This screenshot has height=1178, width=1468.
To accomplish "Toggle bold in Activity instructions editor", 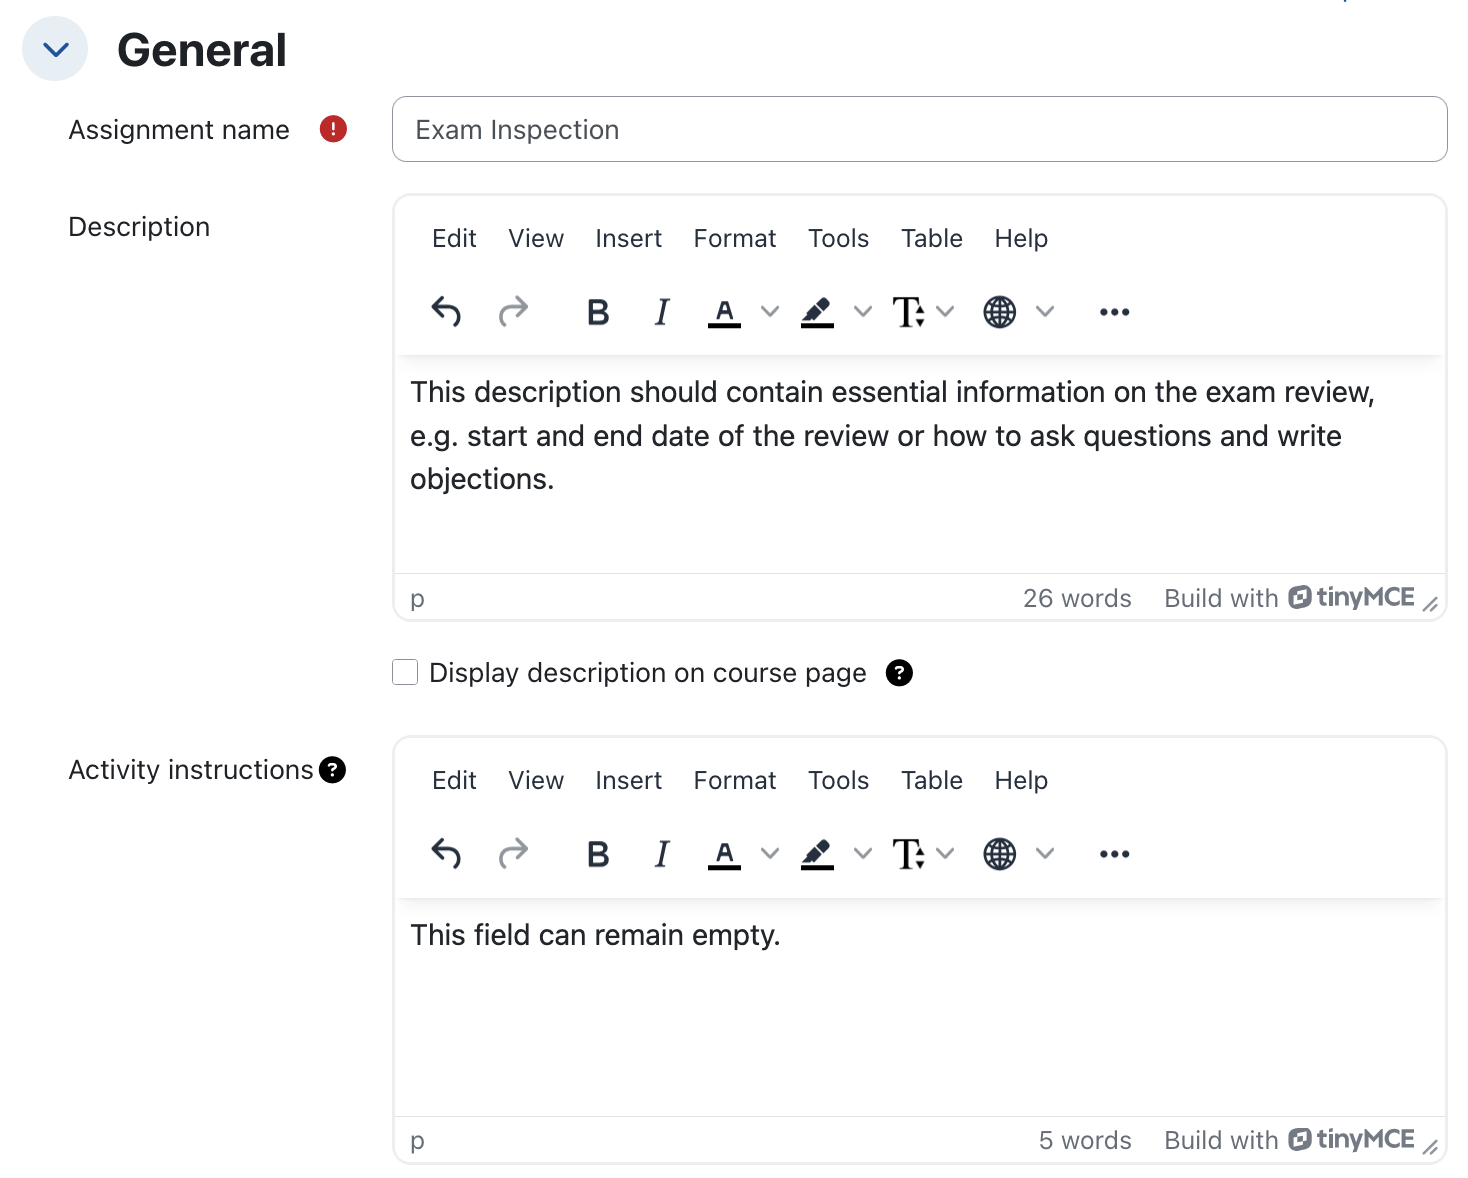I will (x=598, y=854).
